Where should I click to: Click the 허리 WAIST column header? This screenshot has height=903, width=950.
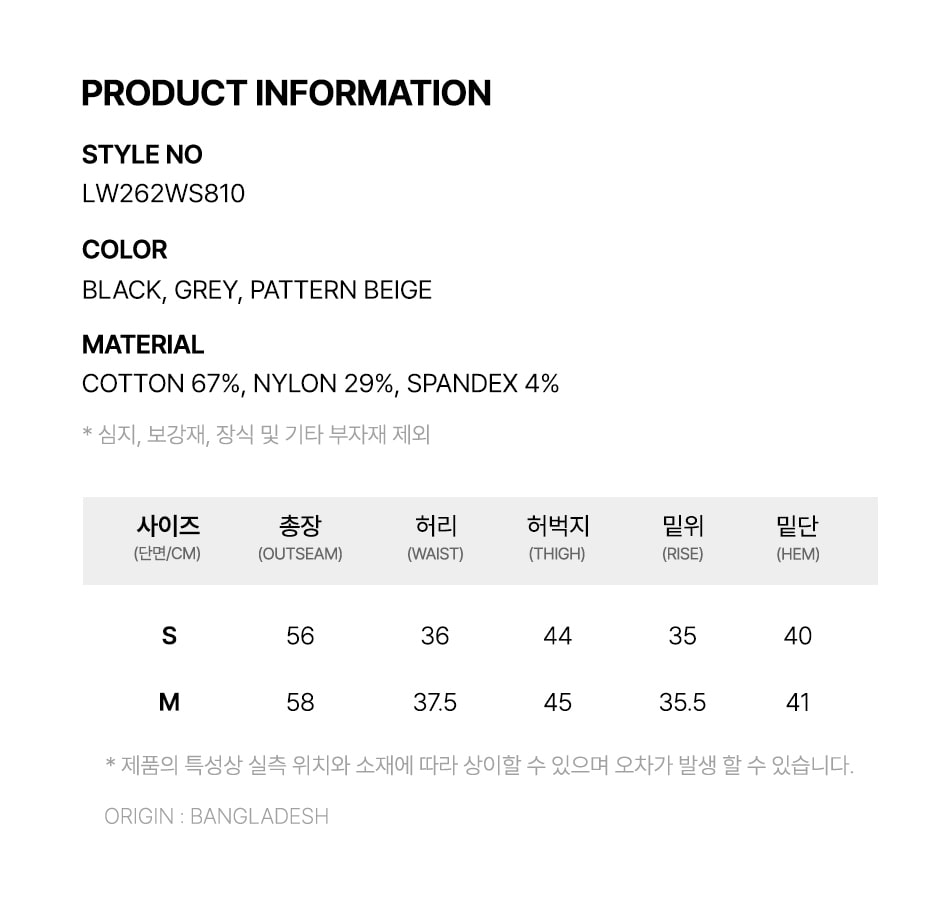point(435,537)
